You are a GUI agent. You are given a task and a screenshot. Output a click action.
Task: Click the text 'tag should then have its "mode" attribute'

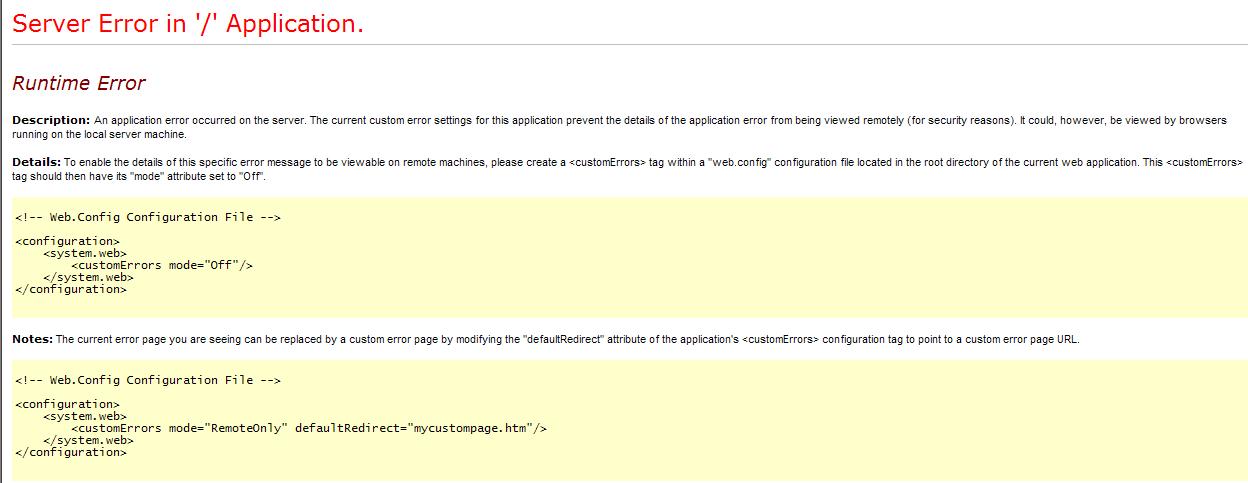[x=107, y=176]
